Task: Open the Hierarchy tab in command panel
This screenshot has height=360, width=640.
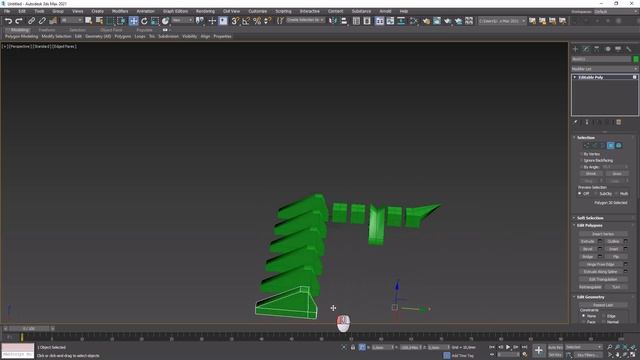Action: [x=597, y=49]
